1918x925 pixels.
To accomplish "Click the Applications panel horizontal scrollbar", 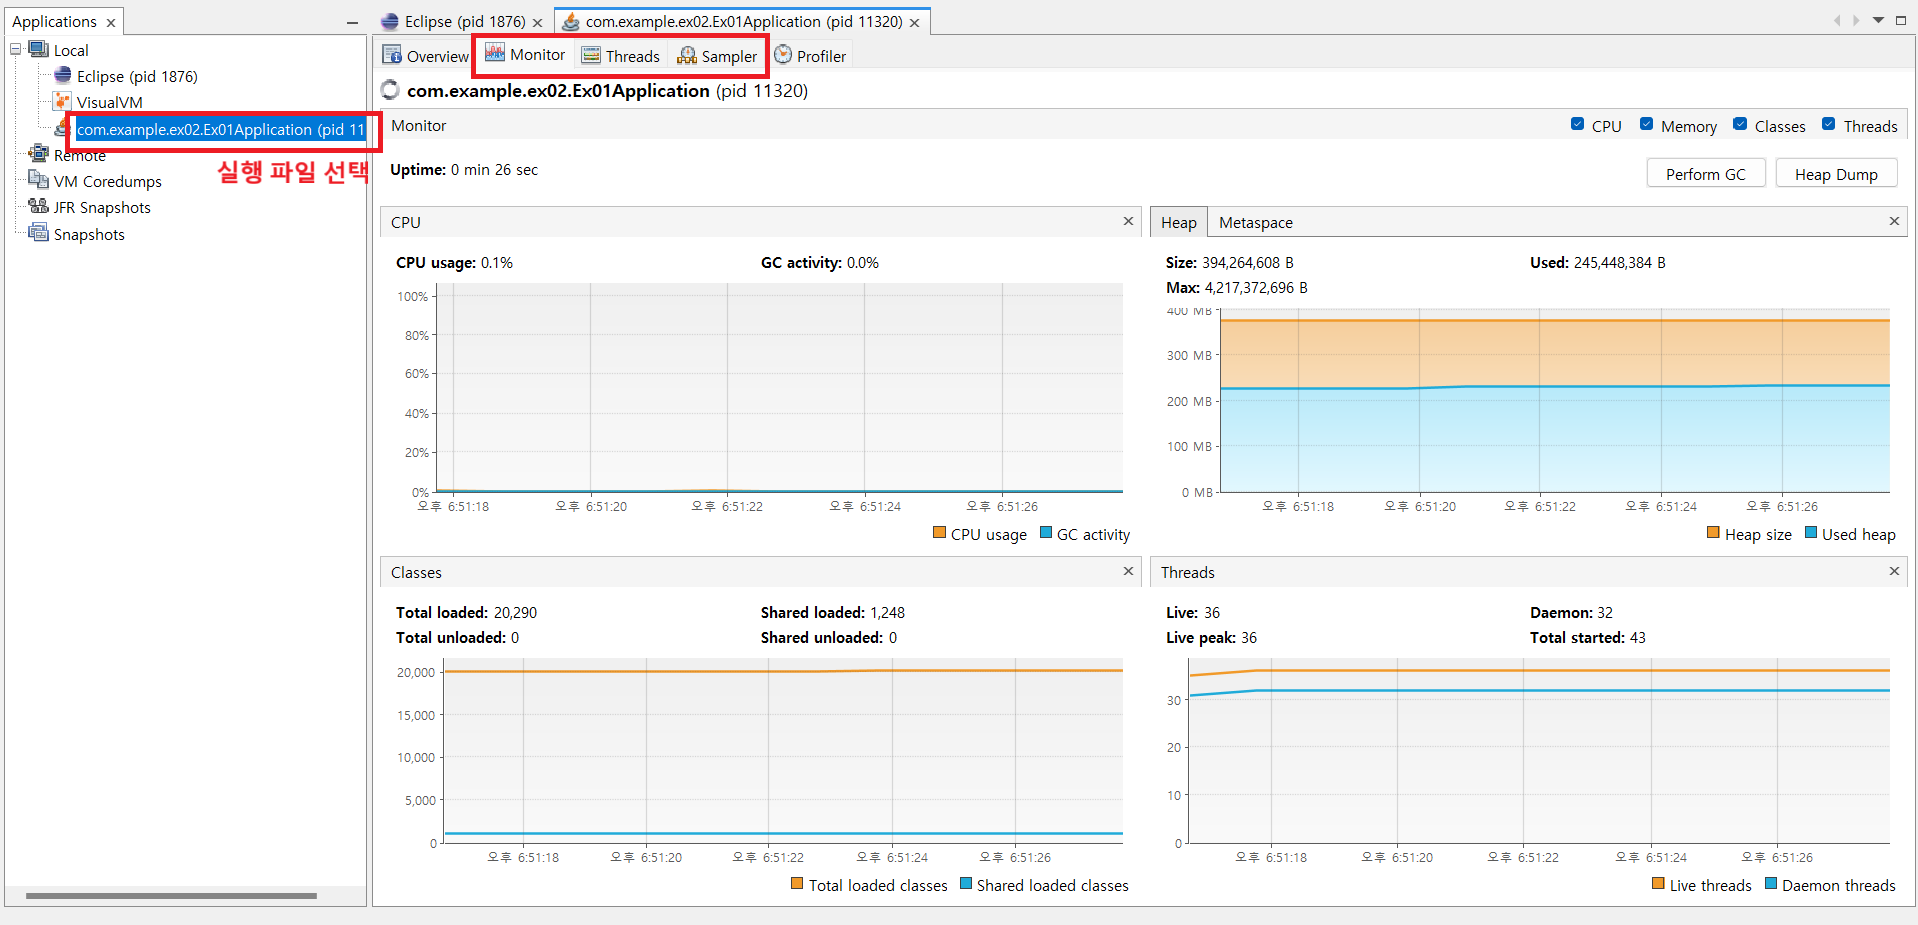I will point(171,896).
